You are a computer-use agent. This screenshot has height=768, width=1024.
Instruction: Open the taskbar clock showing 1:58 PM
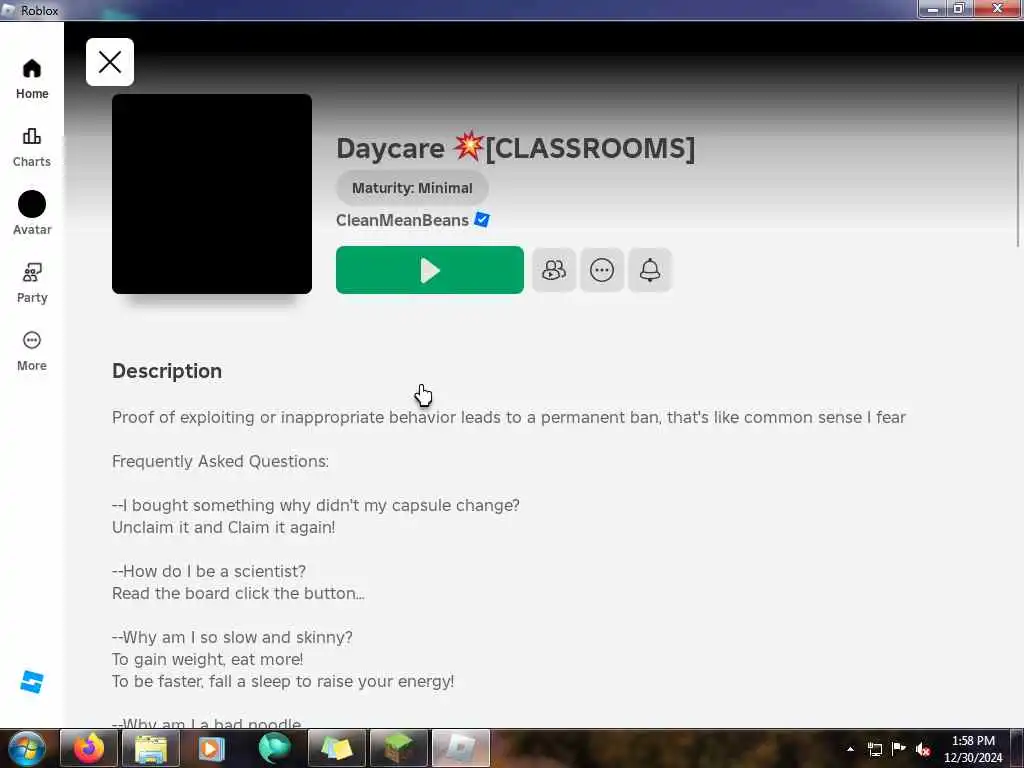coord(973,749)
